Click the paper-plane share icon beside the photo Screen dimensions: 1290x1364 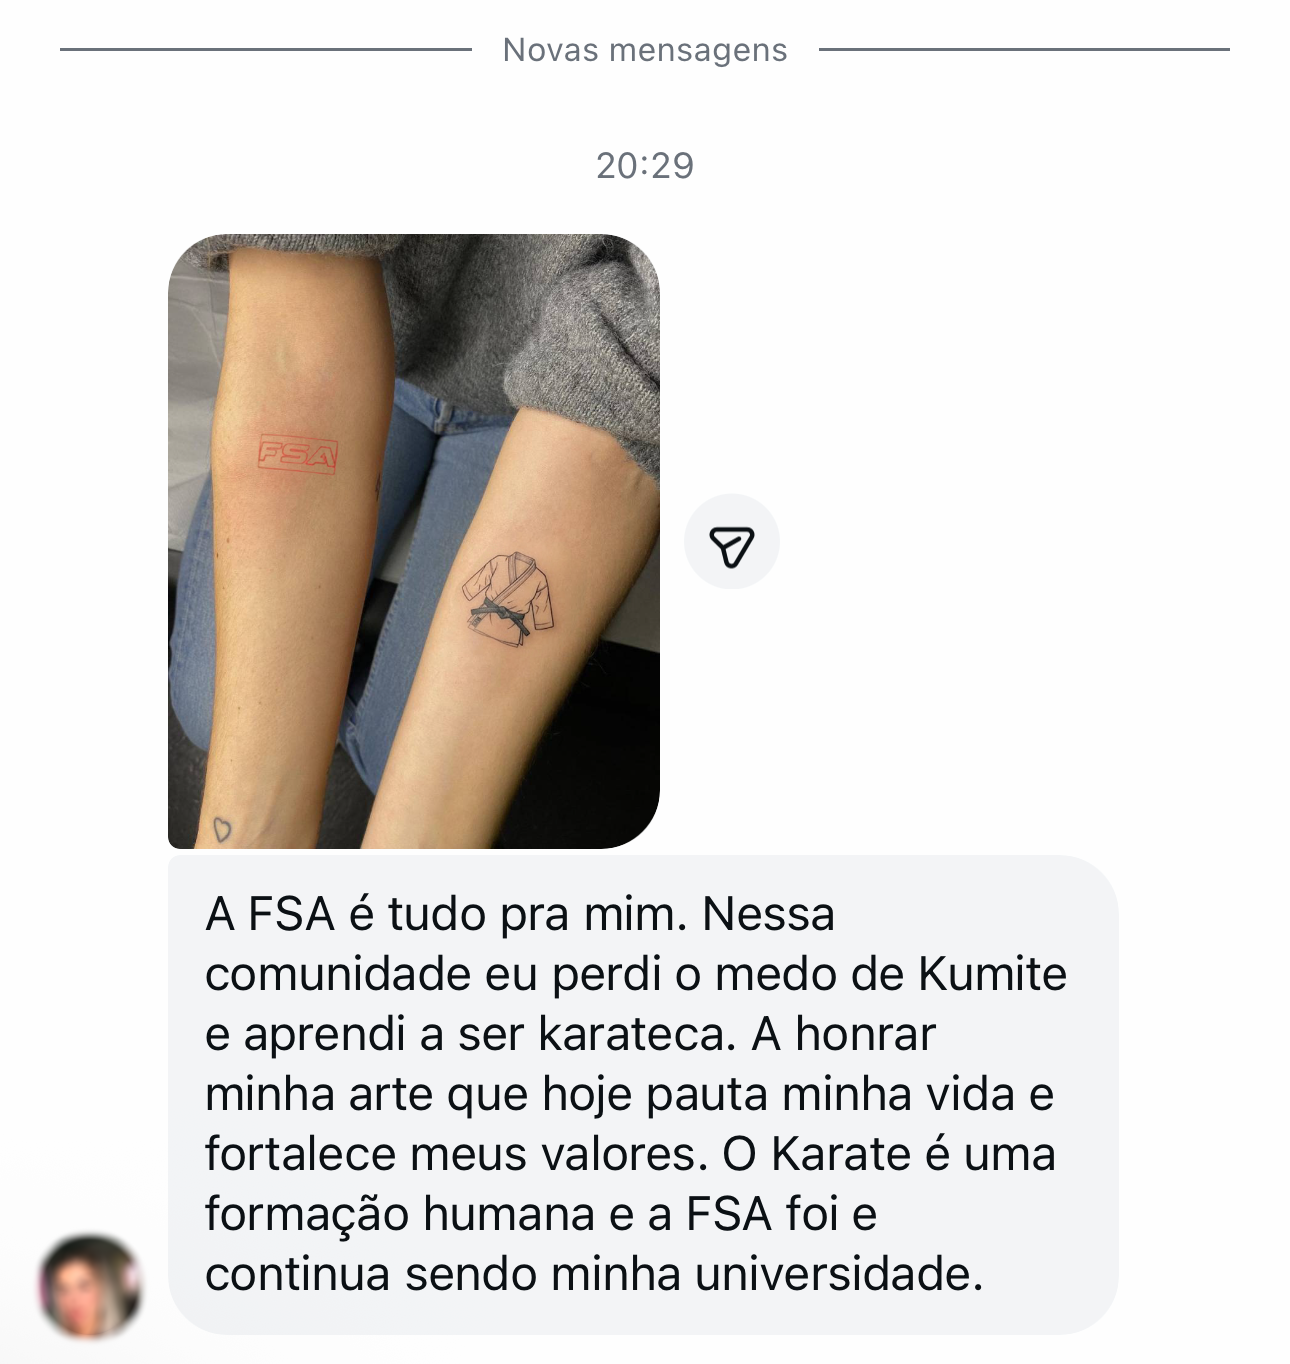(x=731, y=541)
